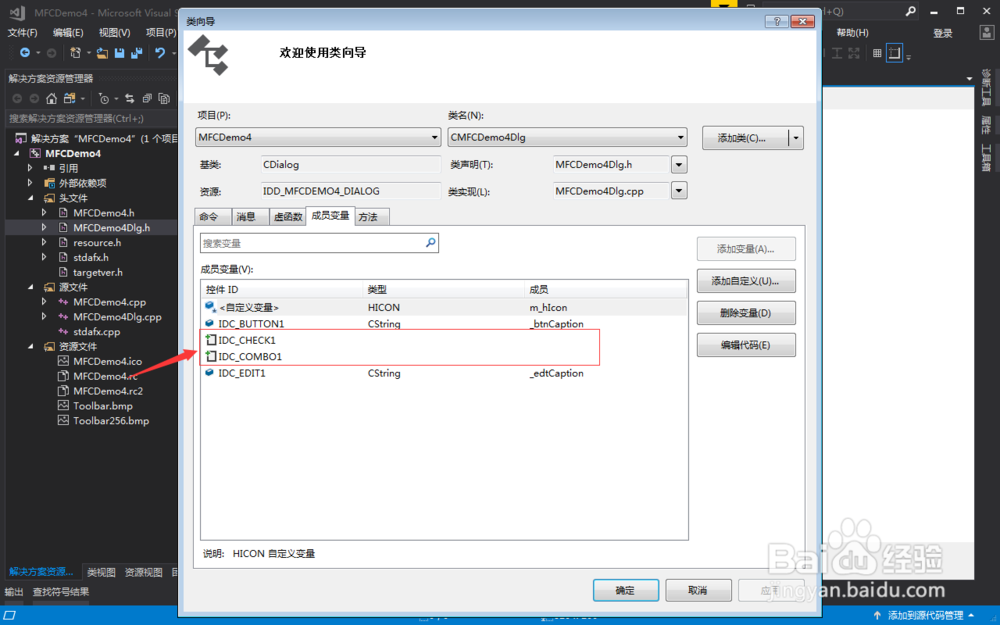Click the Open File folder icon
This screenshot has width=1000, height=625.
coord(102,53)
